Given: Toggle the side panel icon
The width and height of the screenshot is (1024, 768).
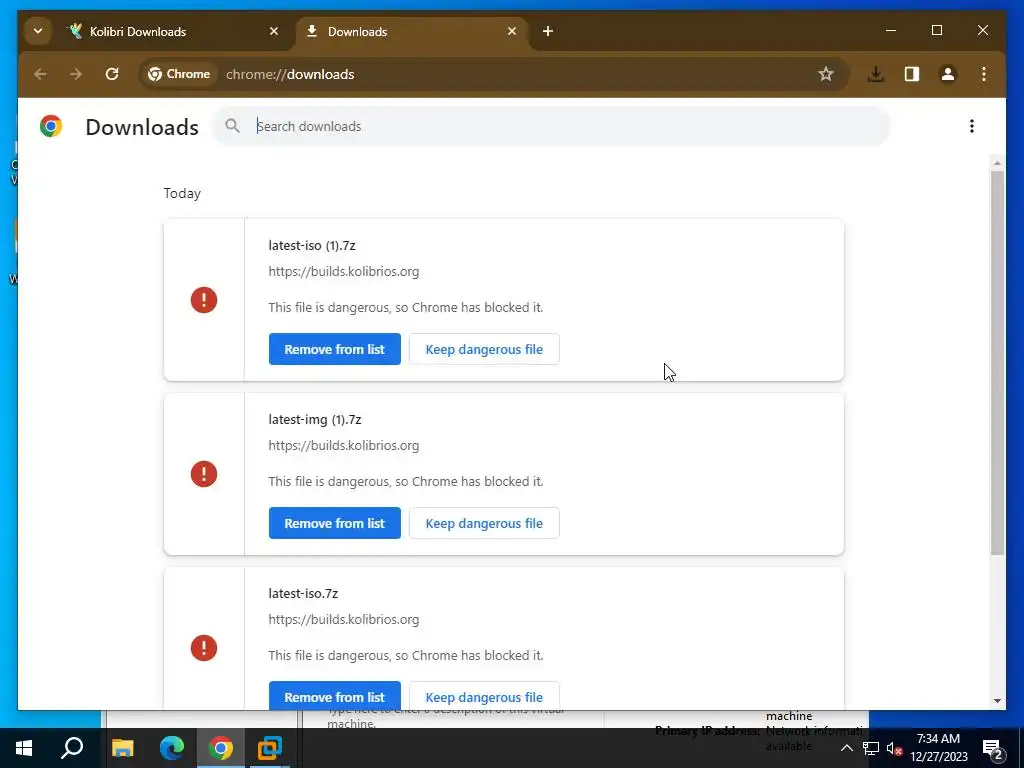Looking at the screenshot, I should click(x=912, y=74).
